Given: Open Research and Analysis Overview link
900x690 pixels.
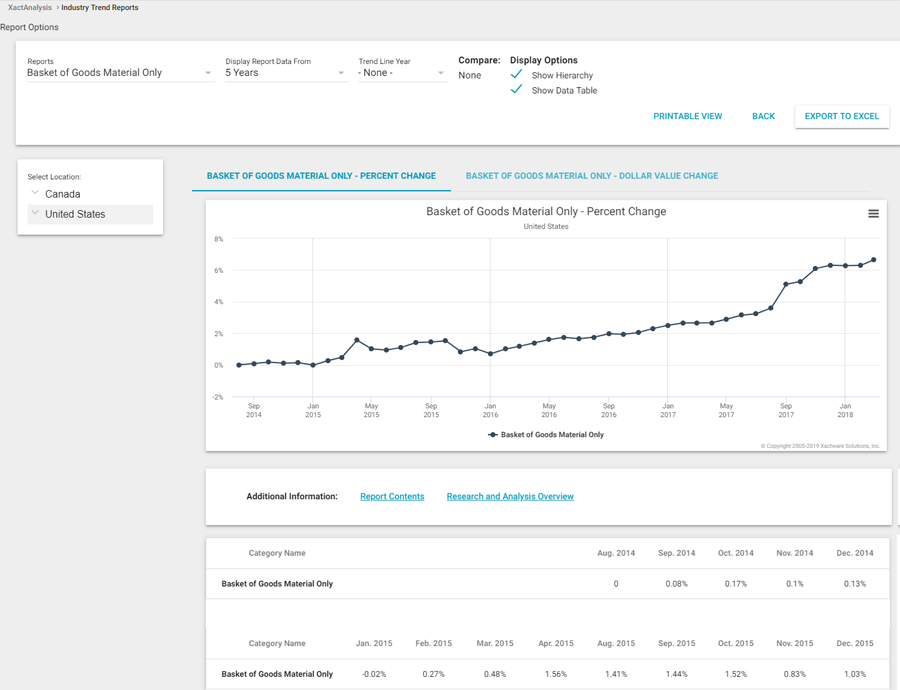Looking at the screenshot, I should 510,497.
